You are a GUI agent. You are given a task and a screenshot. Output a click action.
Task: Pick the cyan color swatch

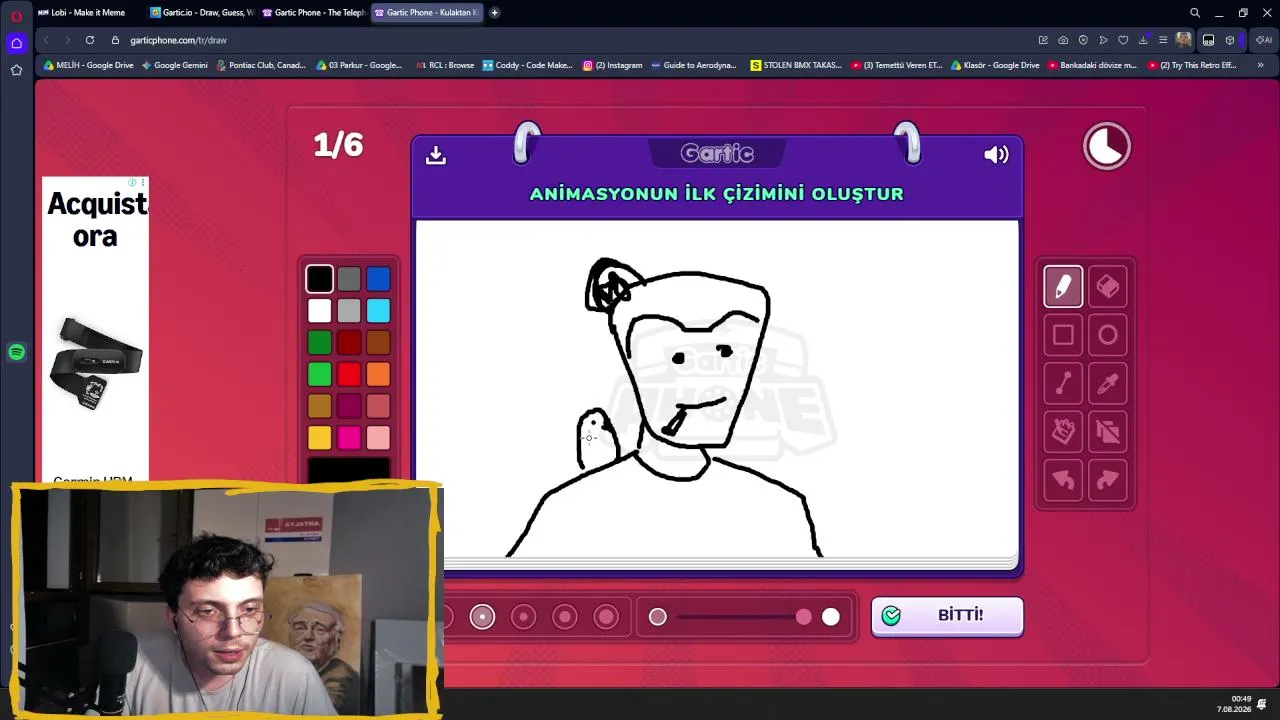click(x=378, y=311)
